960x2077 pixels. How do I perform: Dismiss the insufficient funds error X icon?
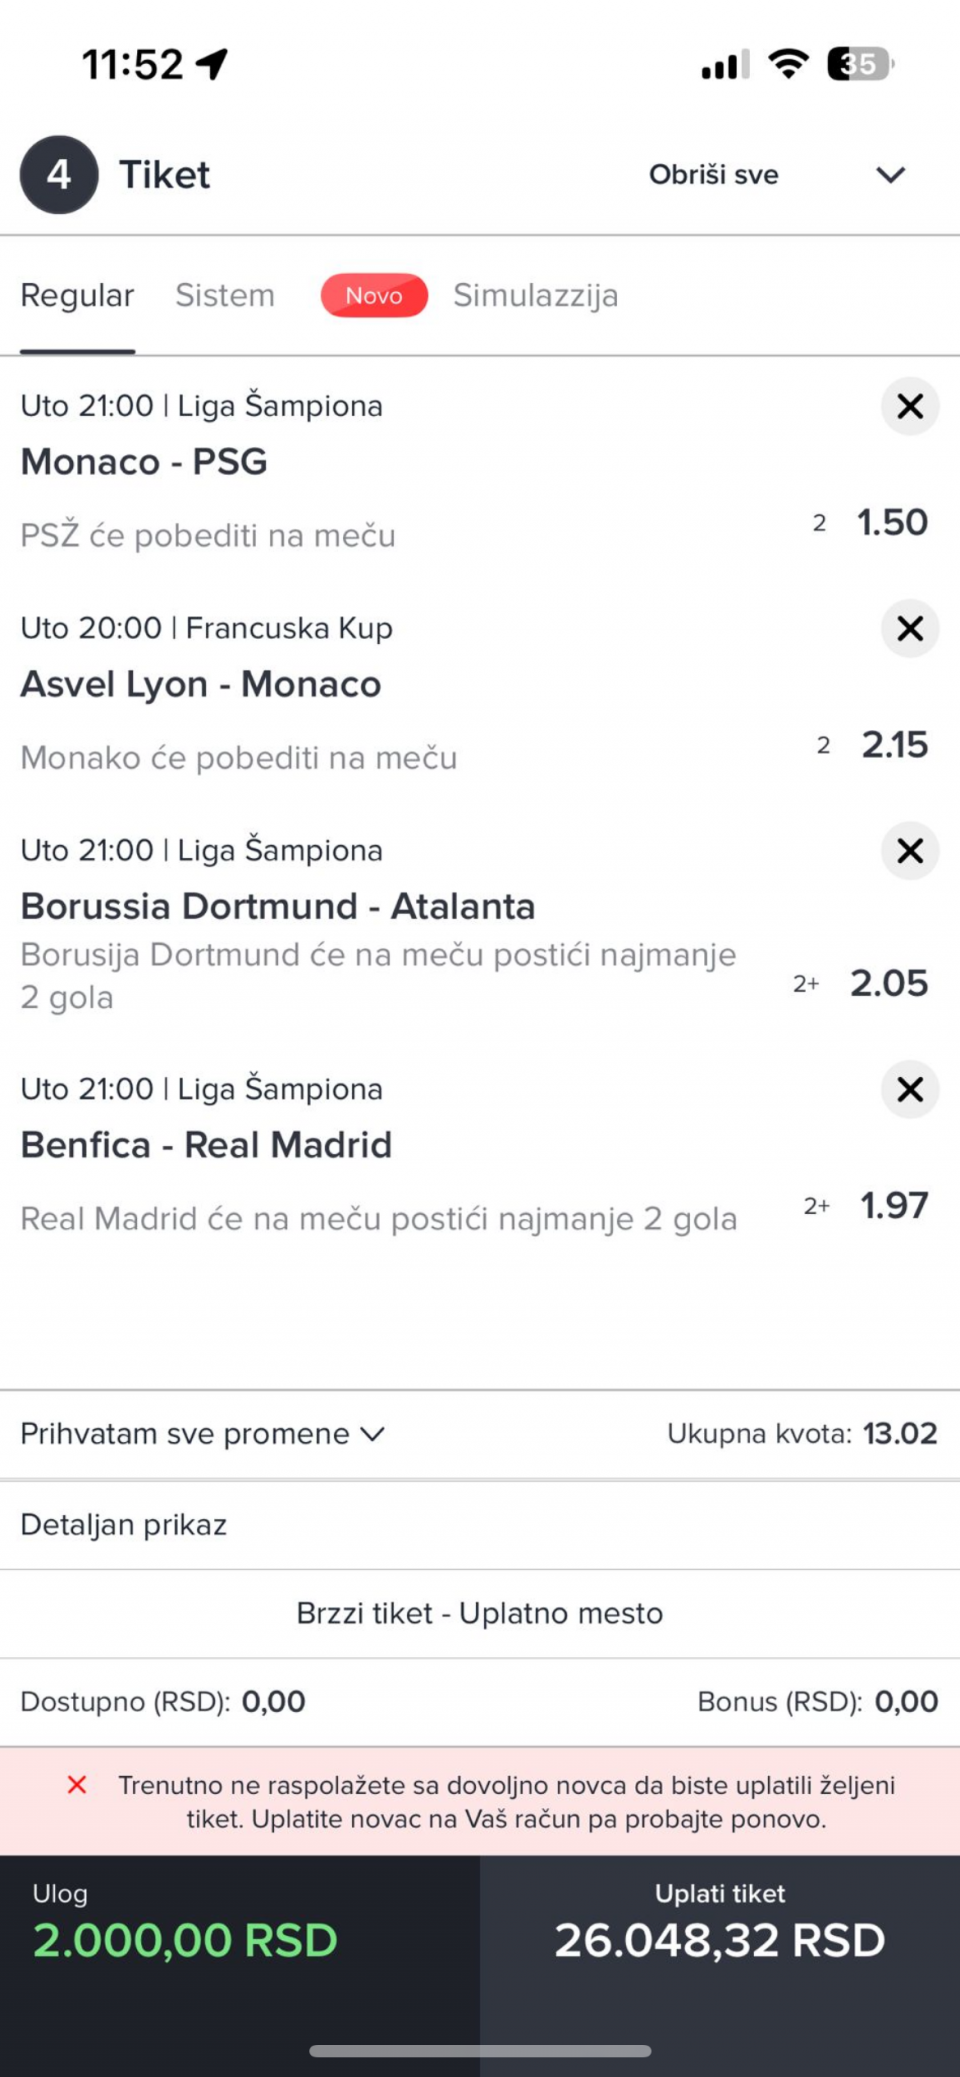(x=77, y=1785)
